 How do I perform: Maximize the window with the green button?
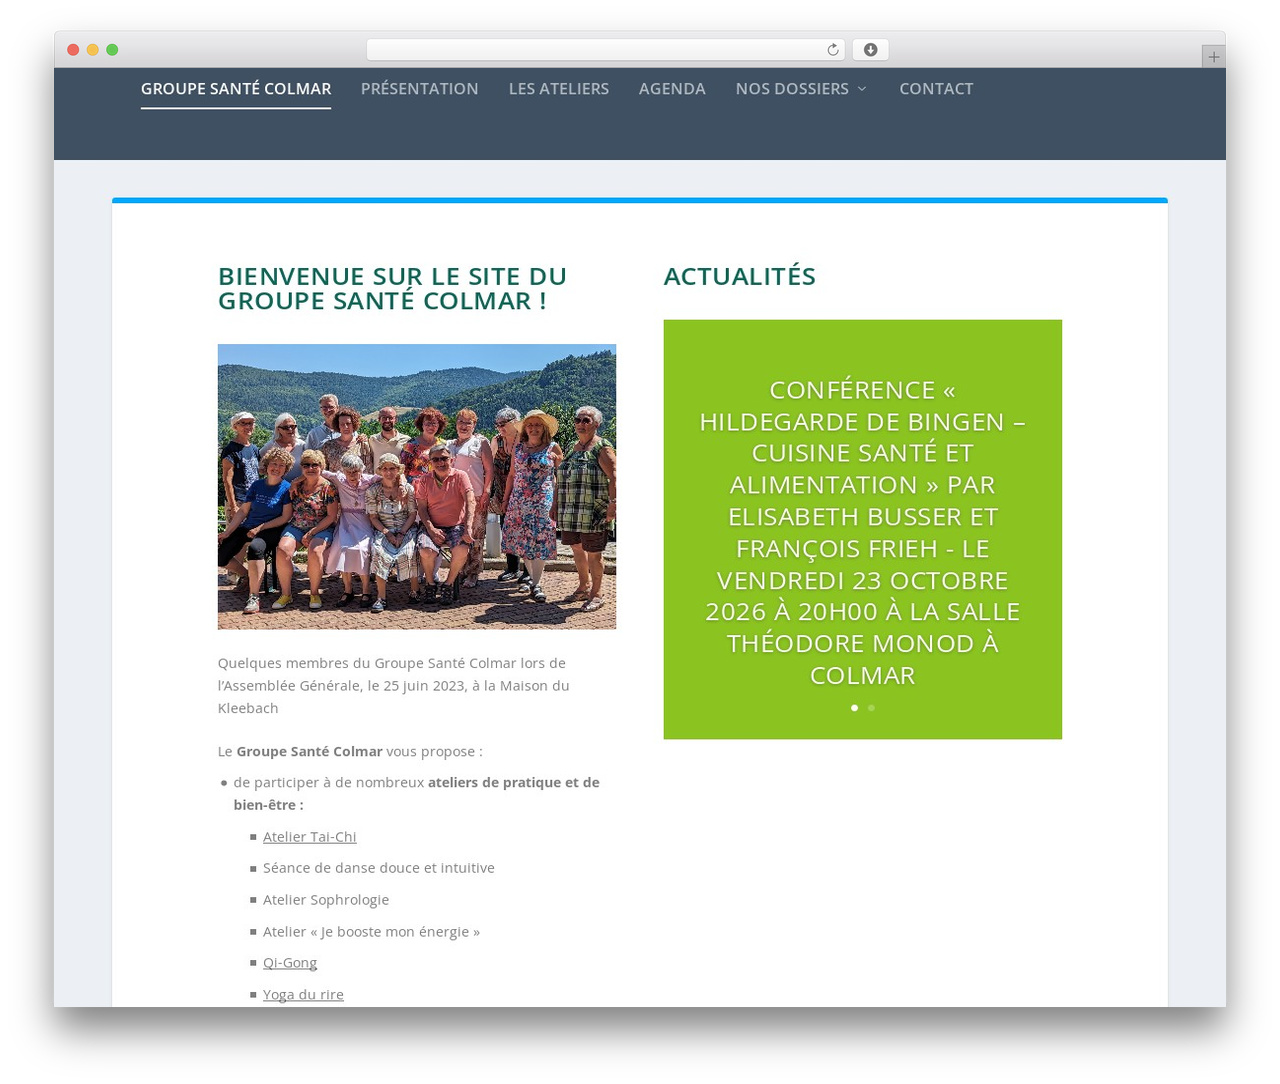pyautogui.click(x=112, y=50)
